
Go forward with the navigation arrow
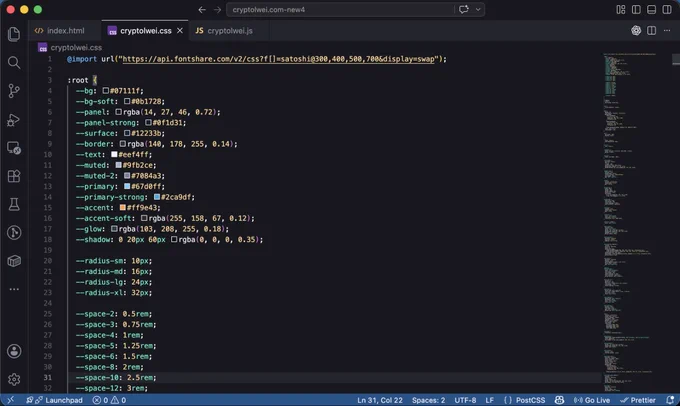(x=217, y=10)
